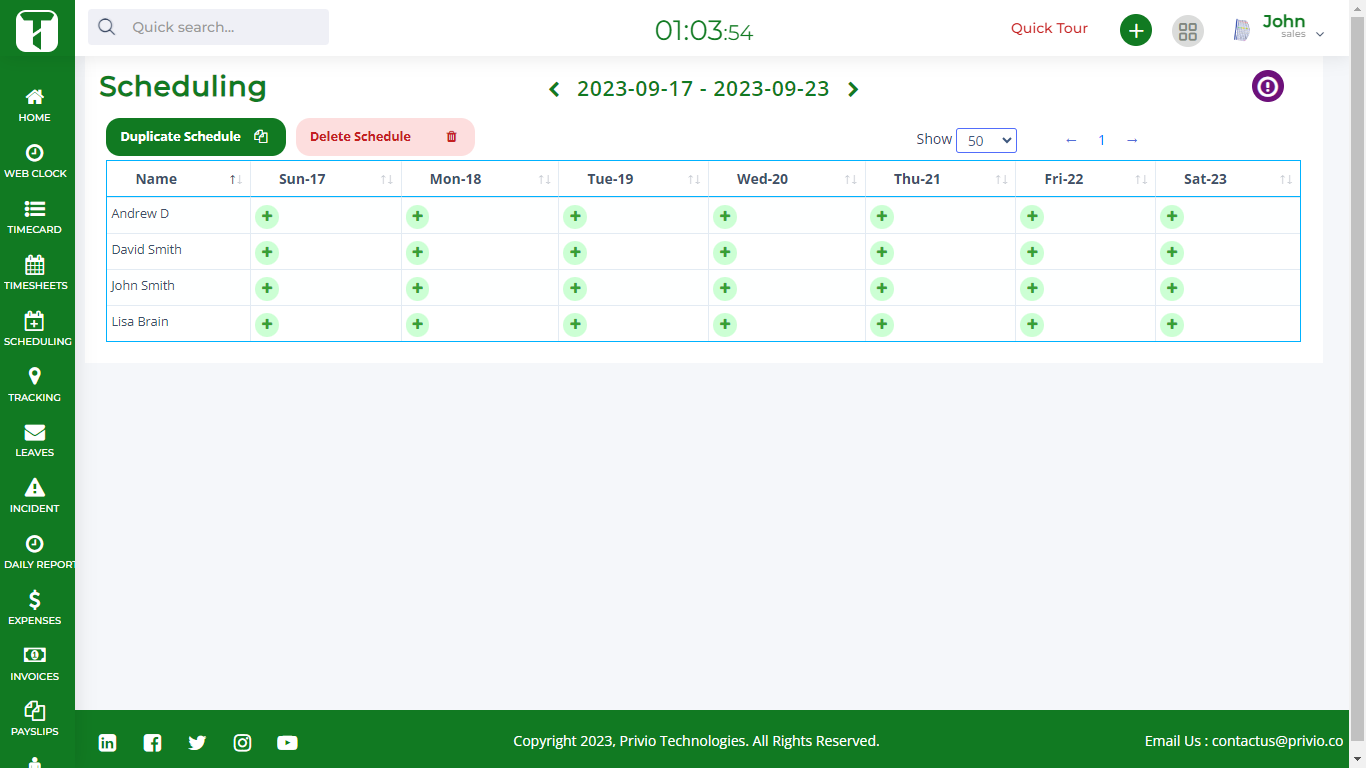Click the Lisa Brain name cell
This screenshot has width=1366, height=768.
tap(178, 323)
